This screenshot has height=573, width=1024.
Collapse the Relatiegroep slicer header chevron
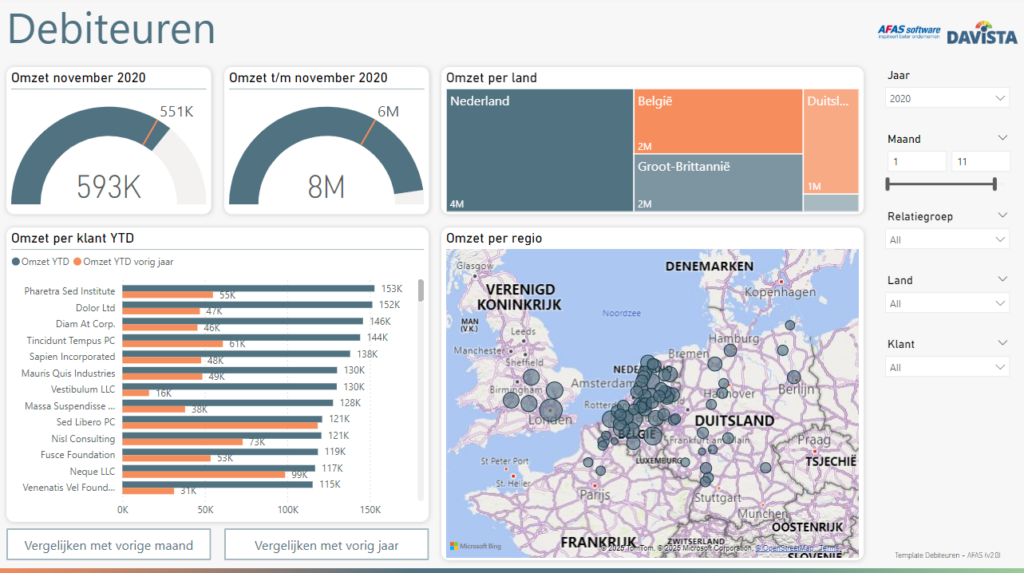tap(1002, 215)
